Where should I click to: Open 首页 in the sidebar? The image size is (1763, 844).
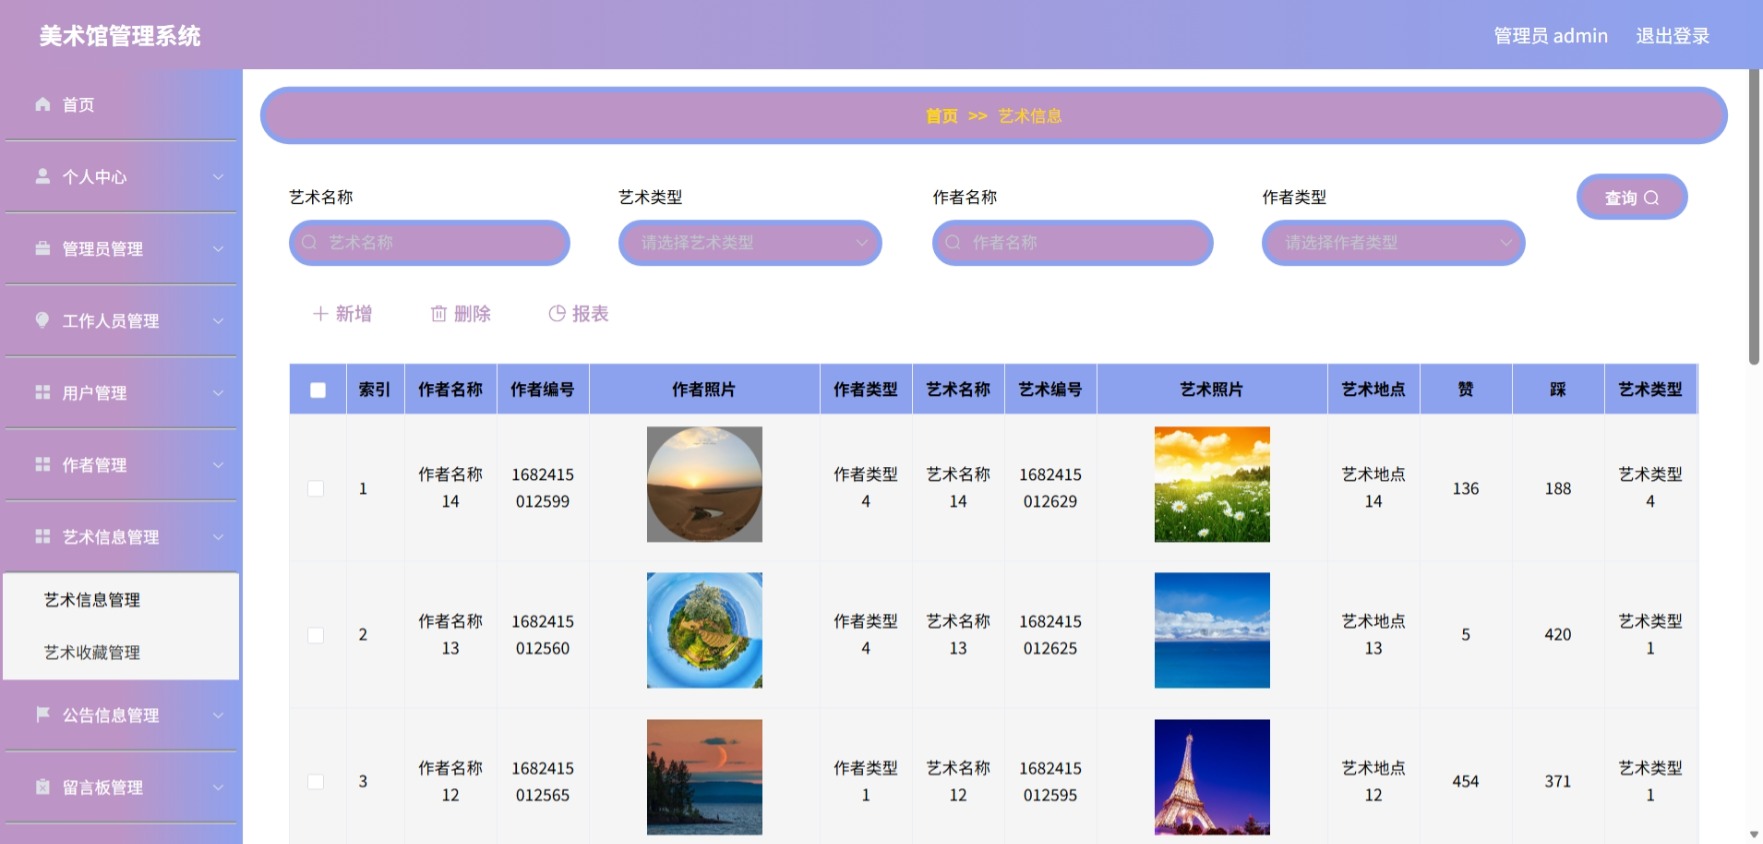[121, 105]
